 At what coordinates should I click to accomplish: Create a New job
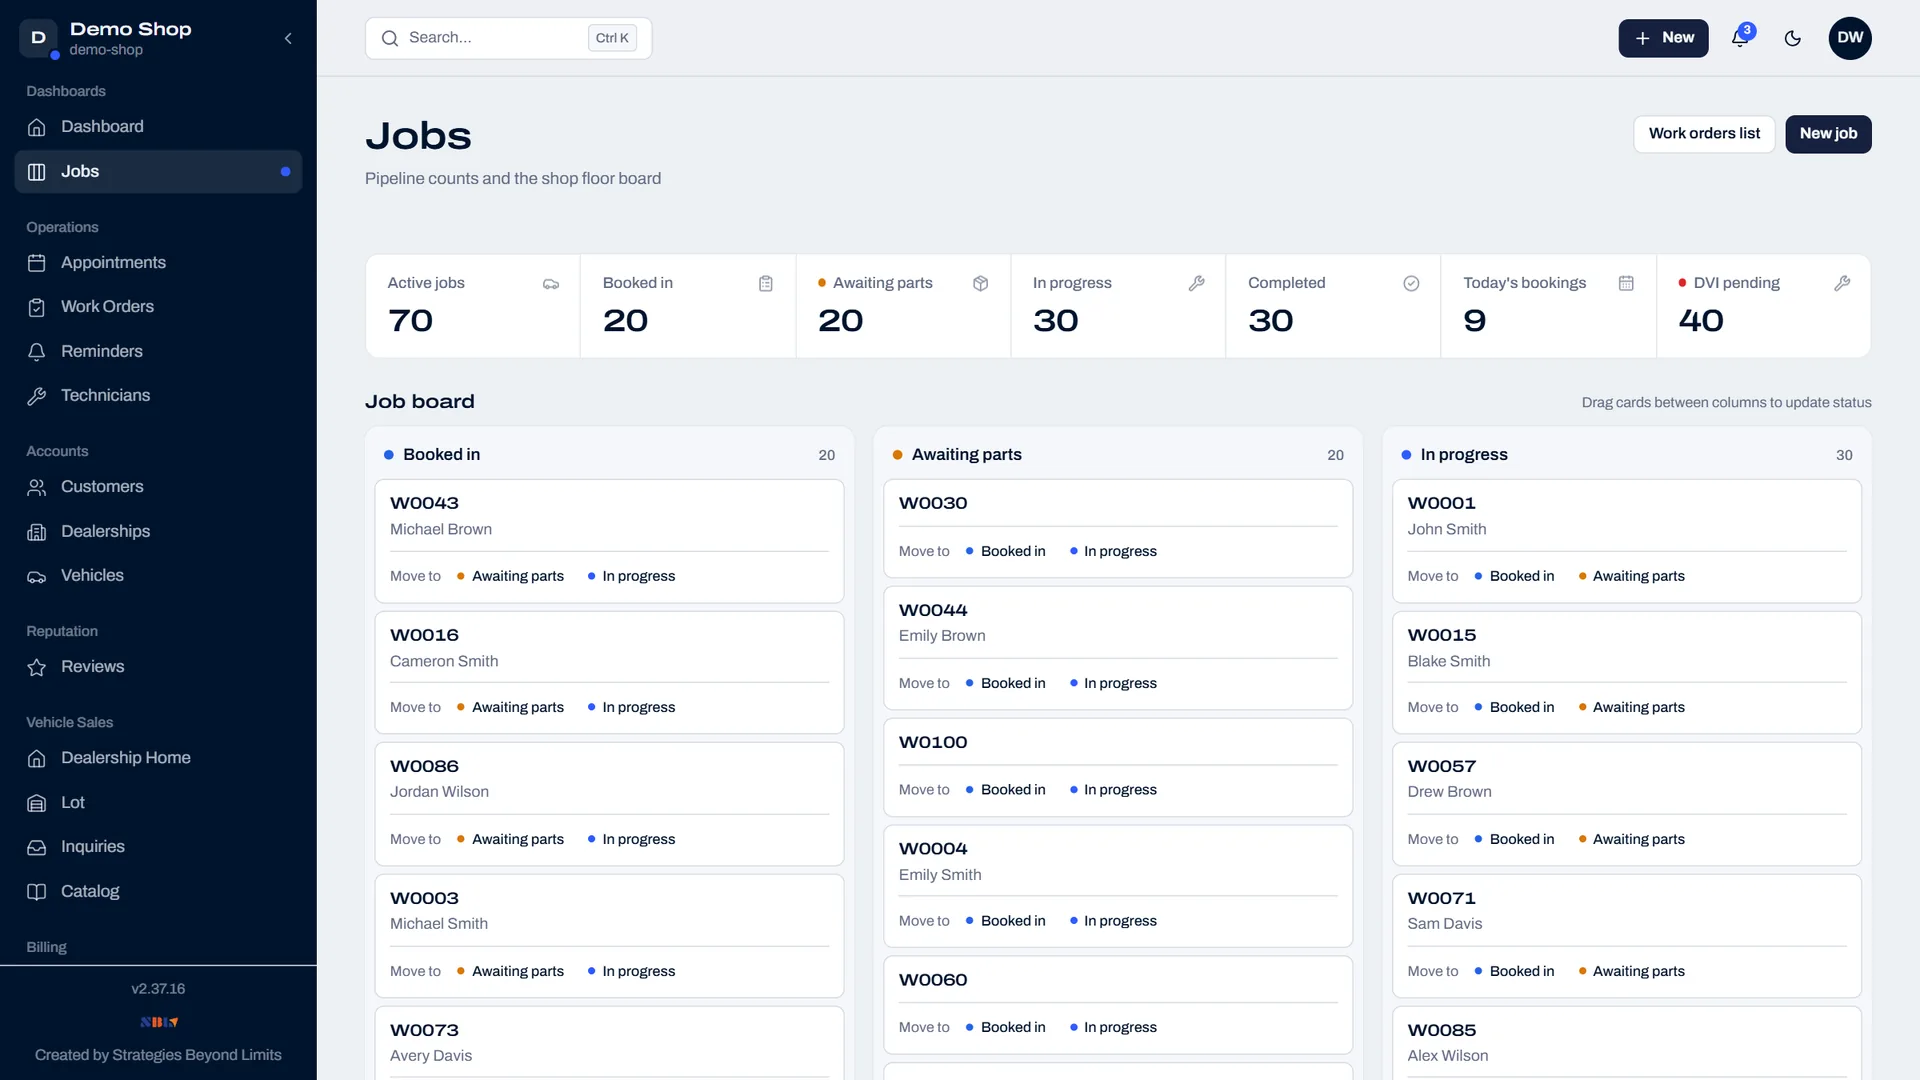(1828, 134)
